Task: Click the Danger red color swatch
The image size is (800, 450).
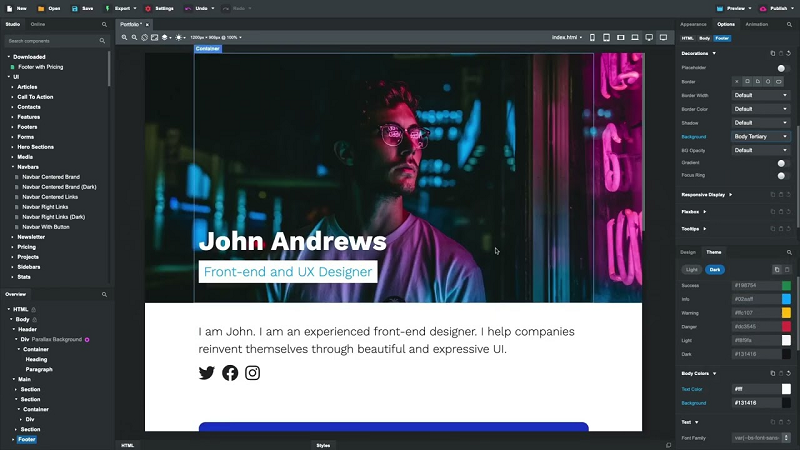Action: click(786, 326)
